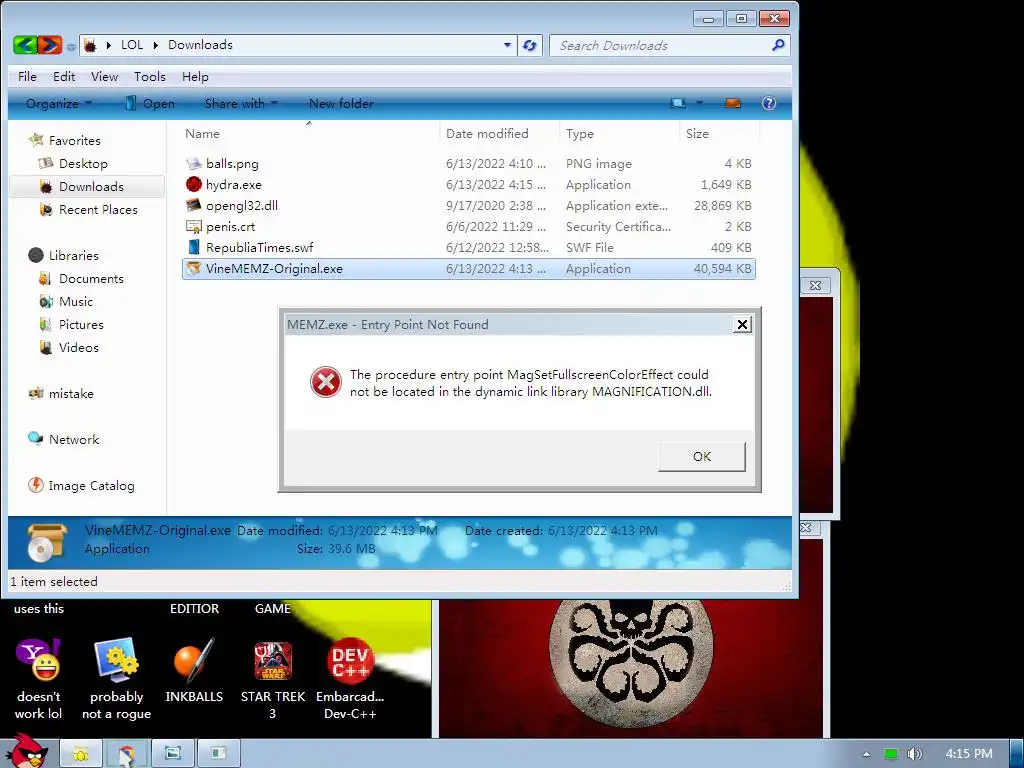Screen dimensions: 1024x768
Task: Click VineMEMZ-Original.exe file icon
Action: 193,268
